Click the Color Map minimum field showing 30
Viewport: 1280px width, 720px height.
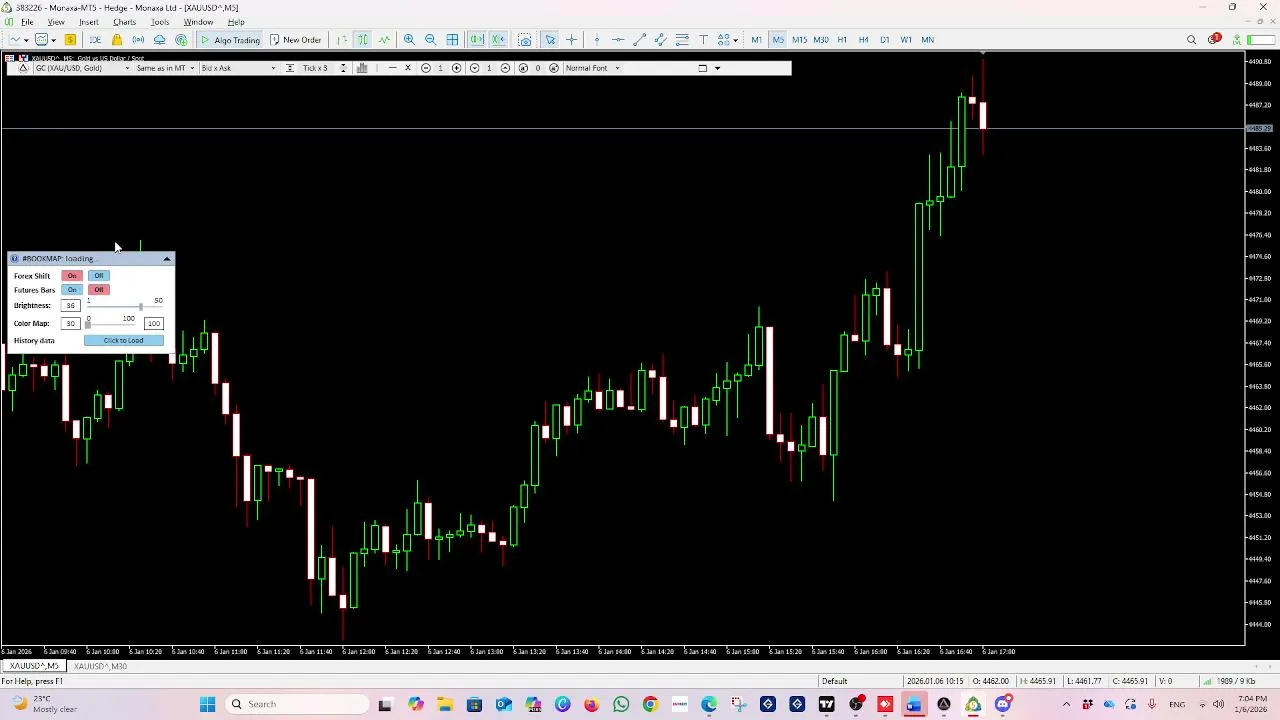point(71,324)
